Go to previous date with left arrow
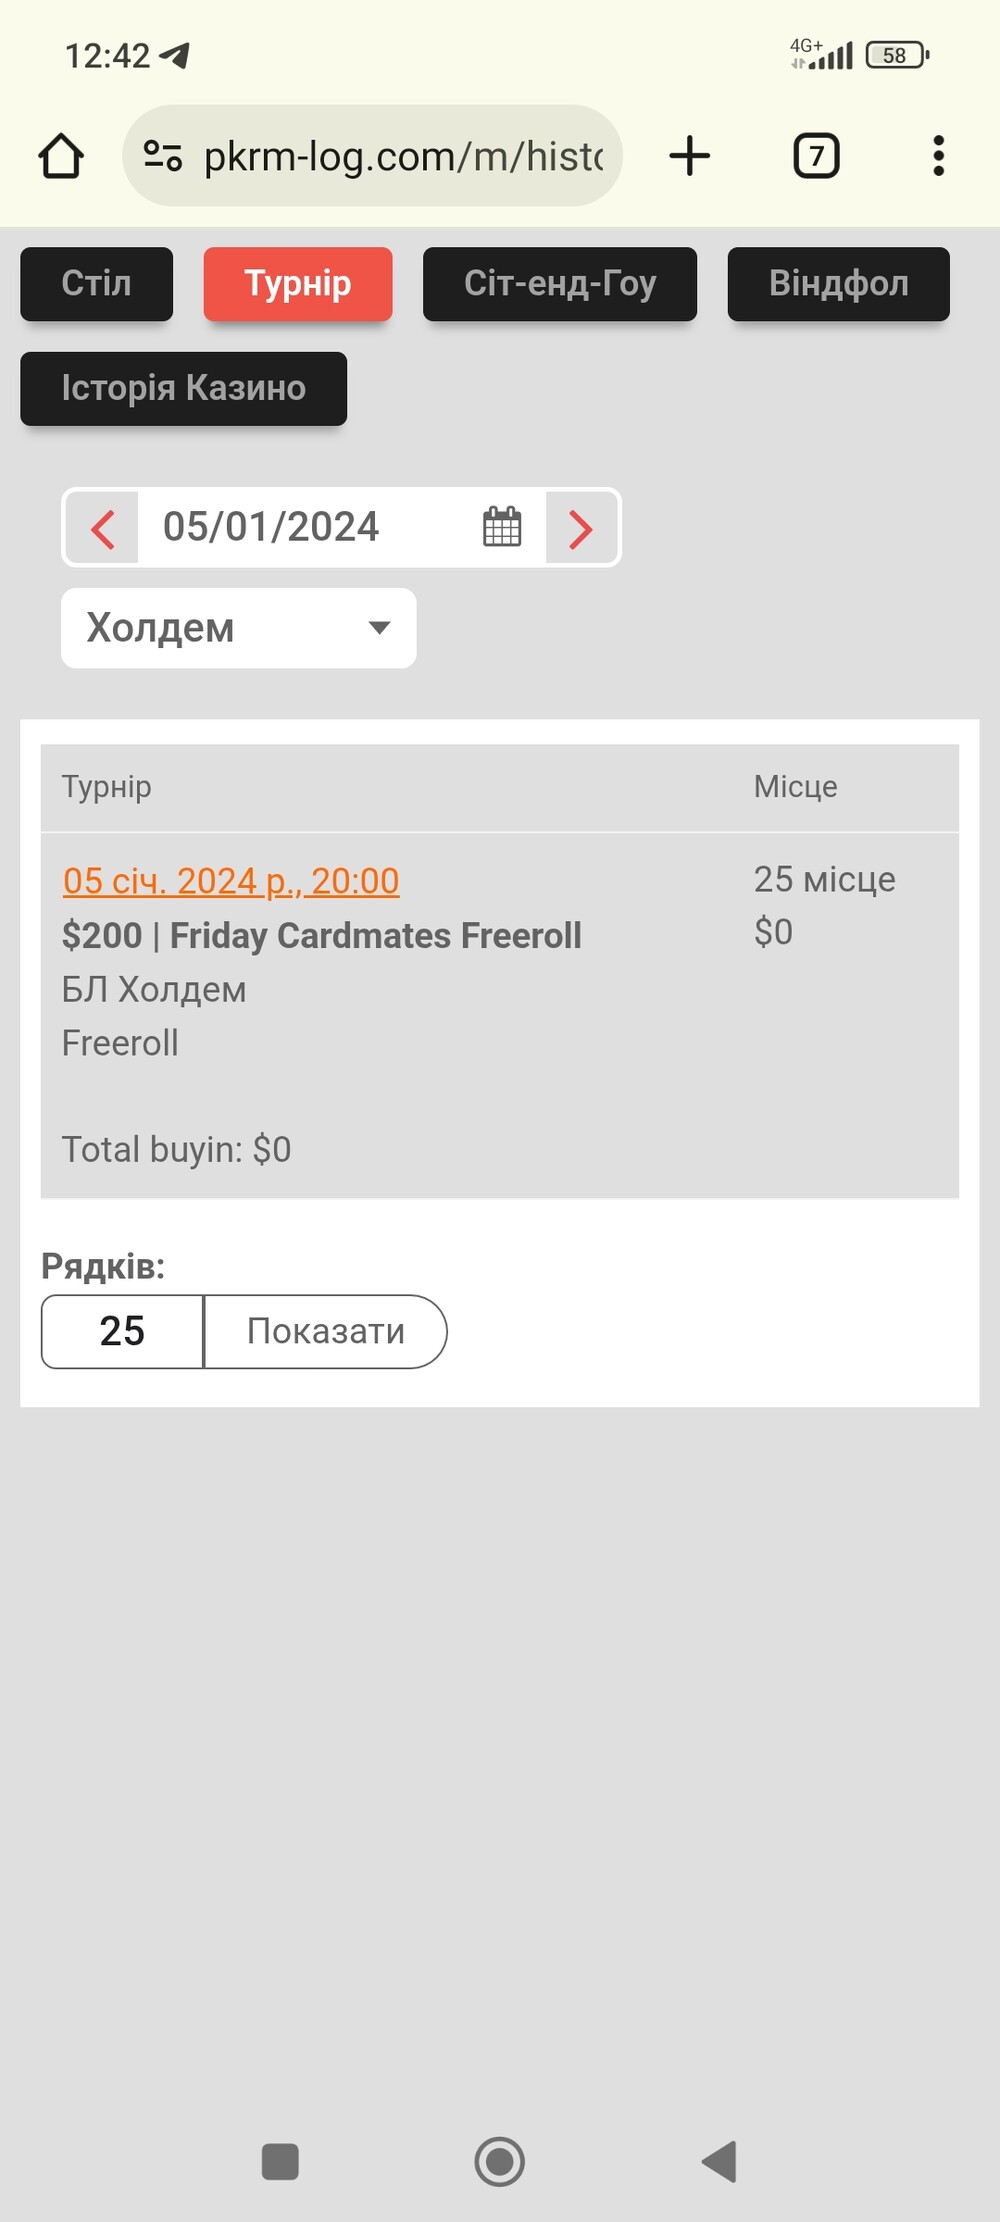Image resolution: width=1000 pixels, height=2222 pixels. (102, 528)
